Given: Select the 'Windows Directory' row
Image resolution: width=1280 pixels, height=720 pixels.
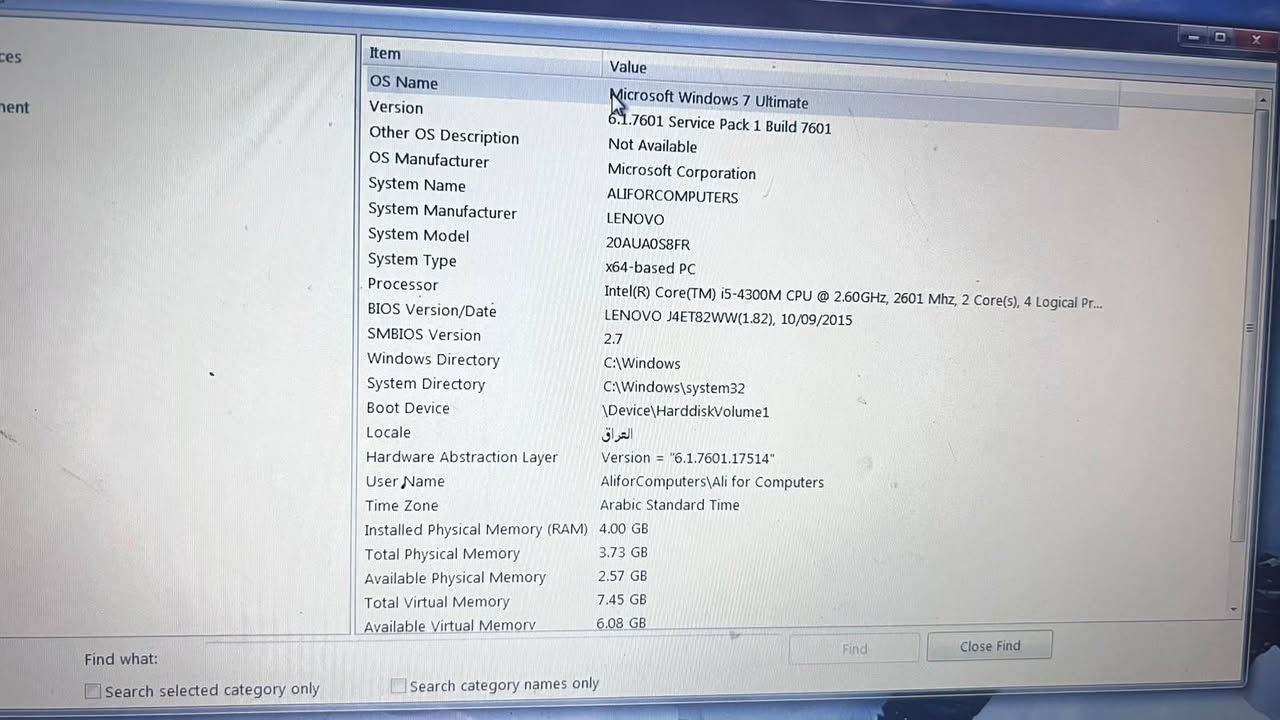Looking at the screenshot, I should 433,359.
